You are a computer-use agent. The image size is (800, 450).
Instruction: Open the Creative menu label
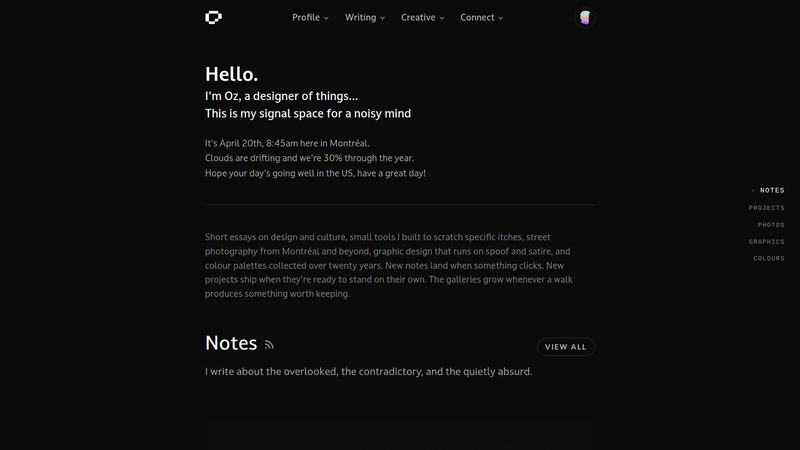(x=418, y=17)
